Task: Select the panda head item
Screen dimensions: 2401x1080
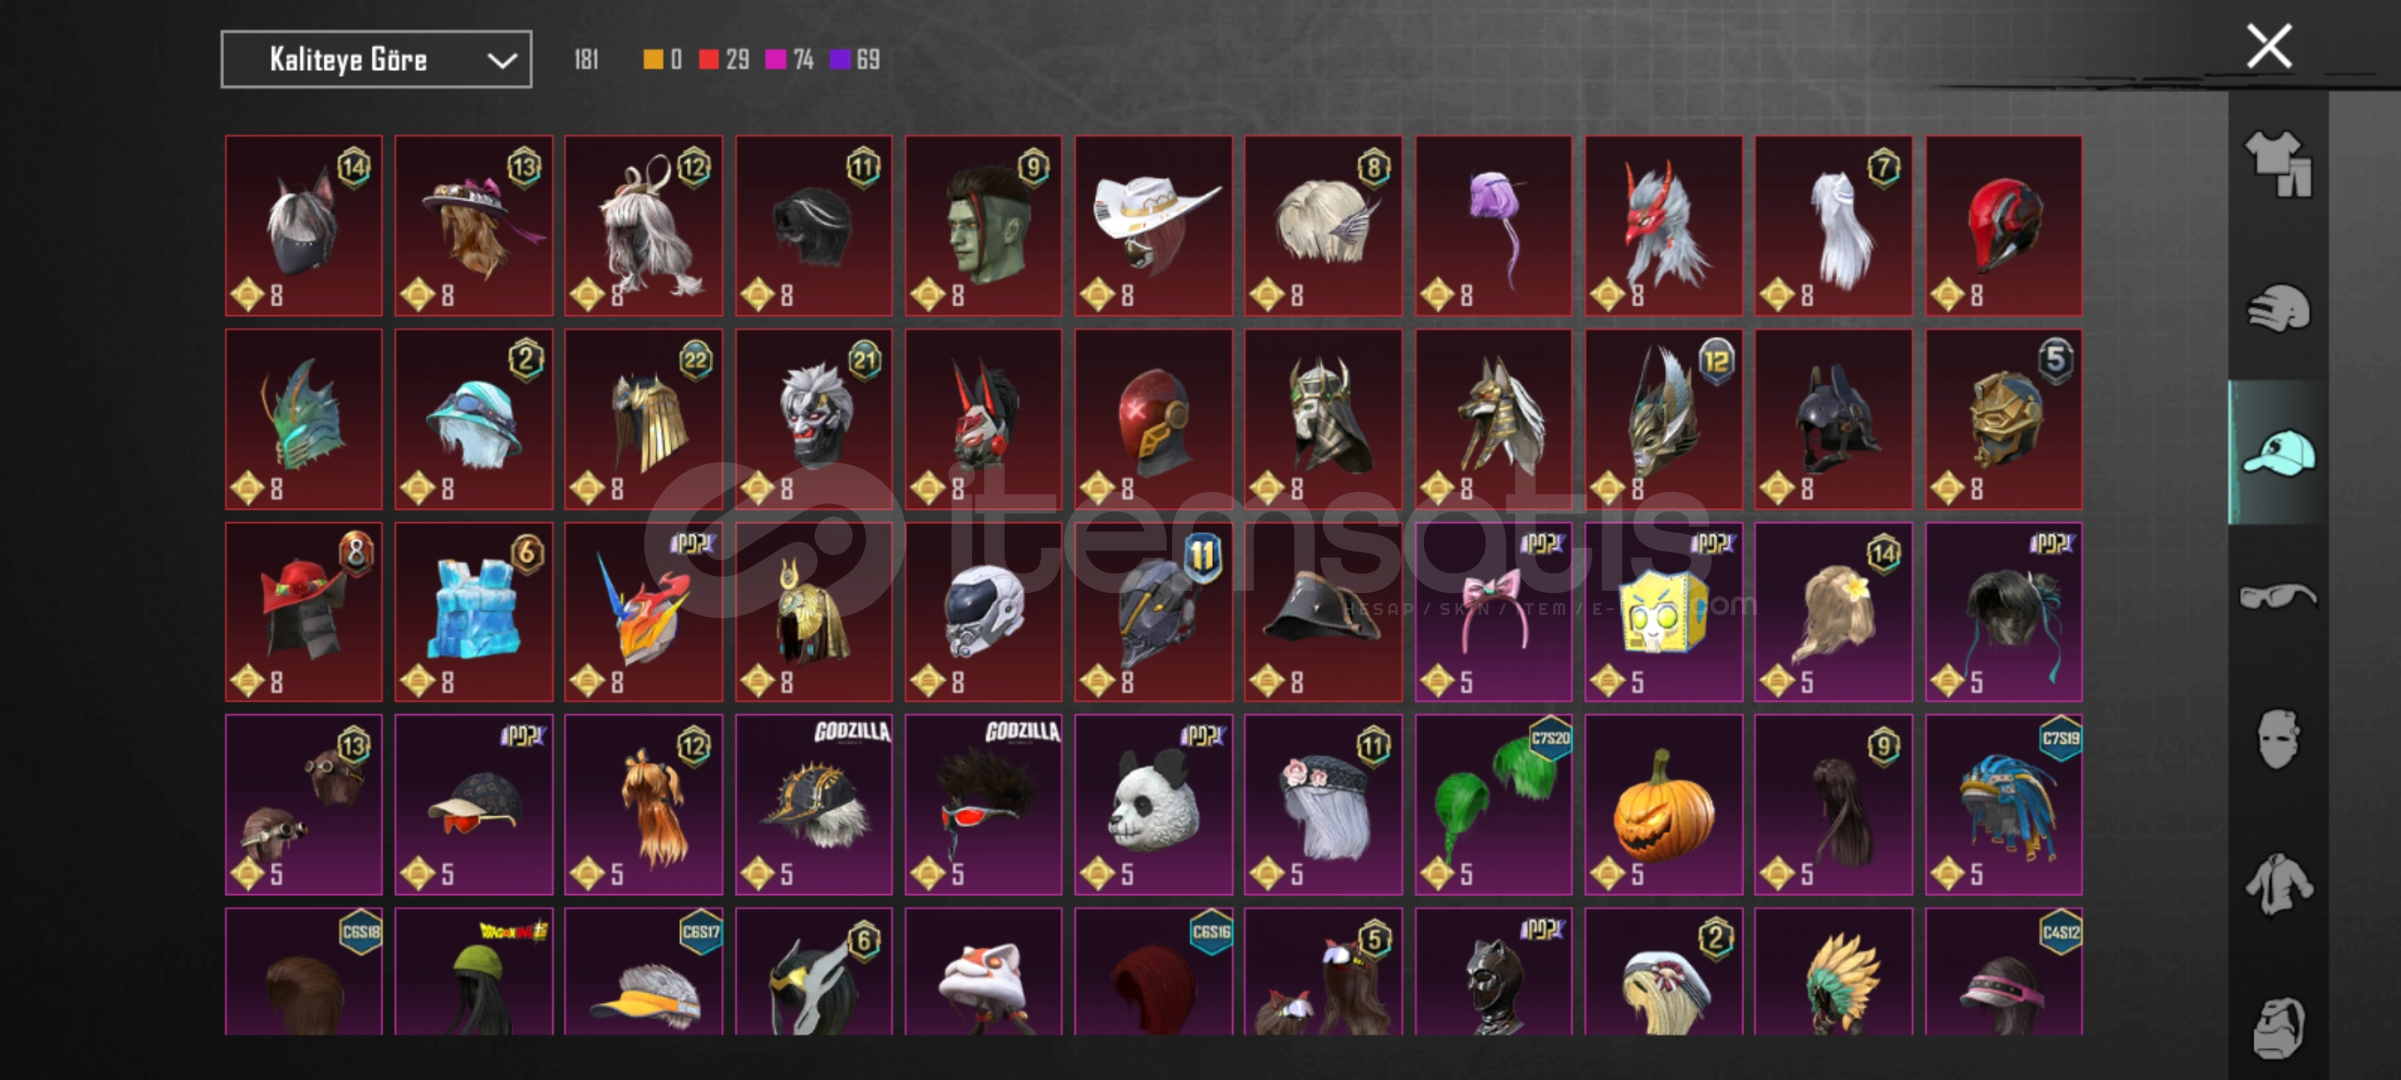Action: pos(1153,804)
